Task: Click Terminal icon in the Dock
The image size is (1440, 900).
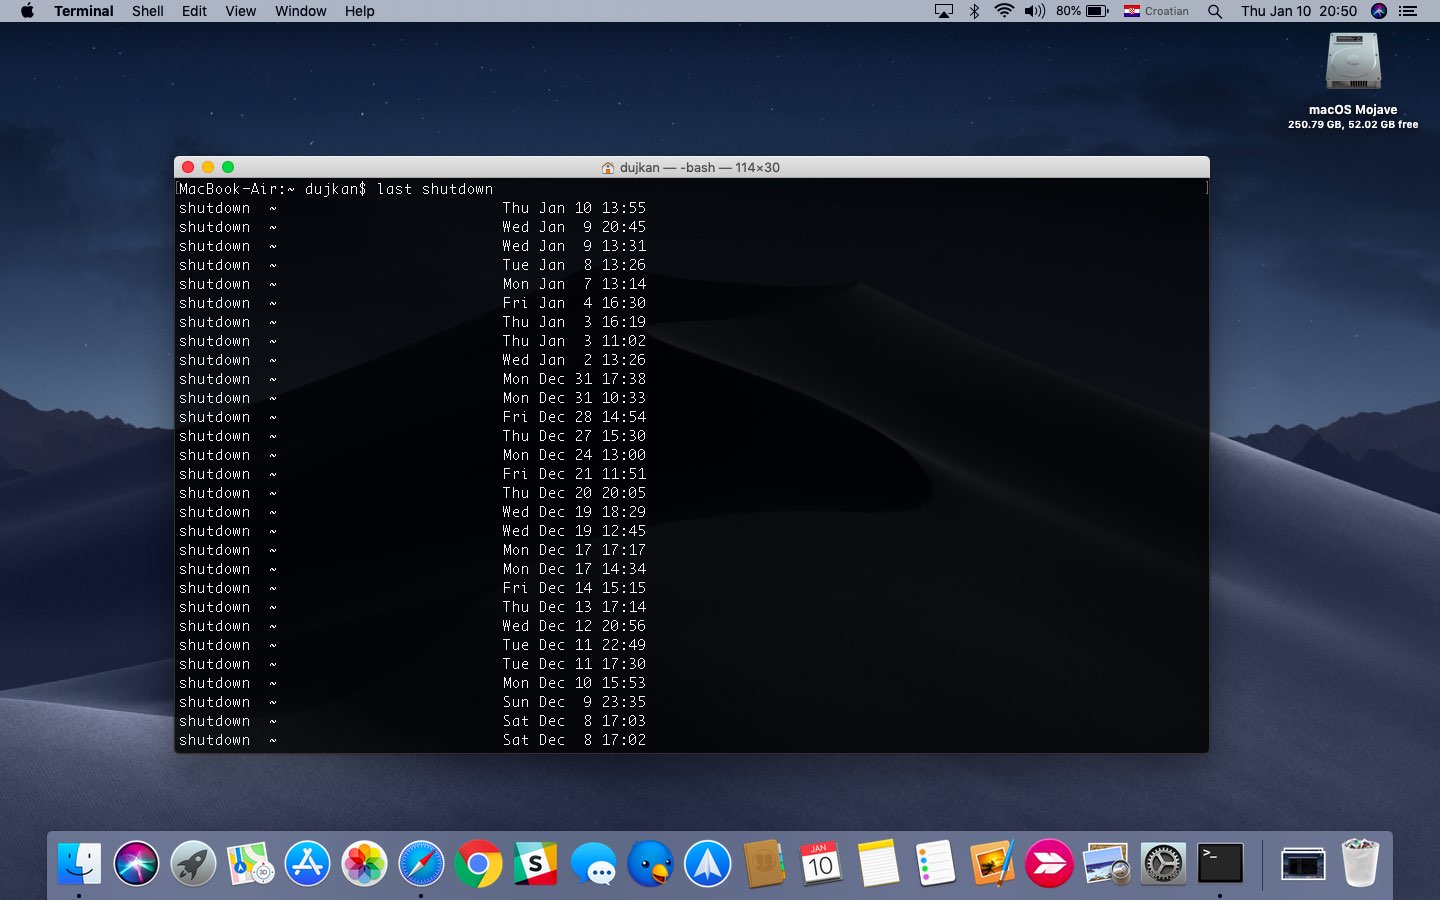Action: pos(1220,863)
